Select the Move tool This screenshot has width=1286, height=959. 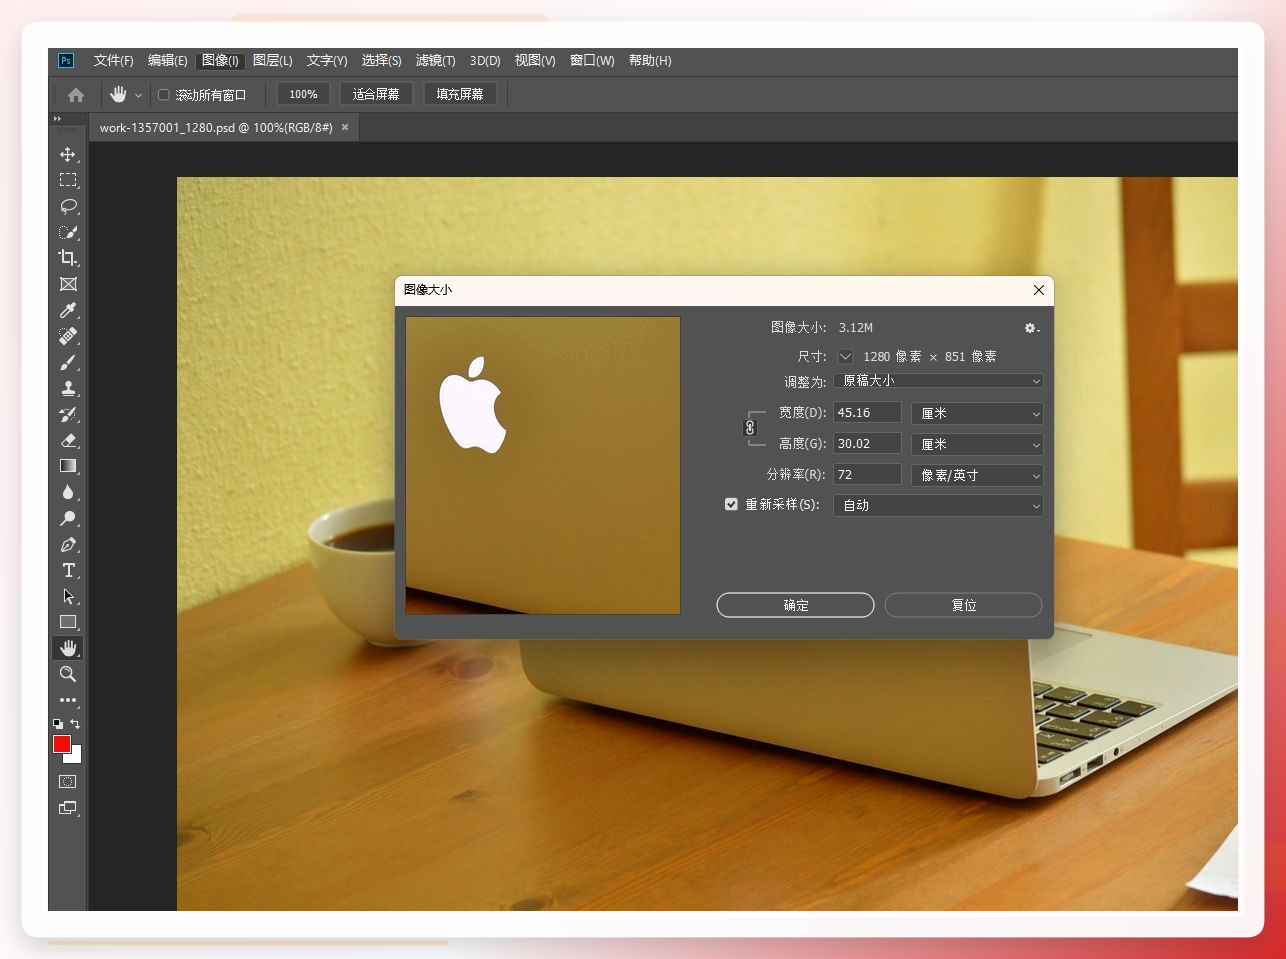pyautogui.click(x=68, y=154)
